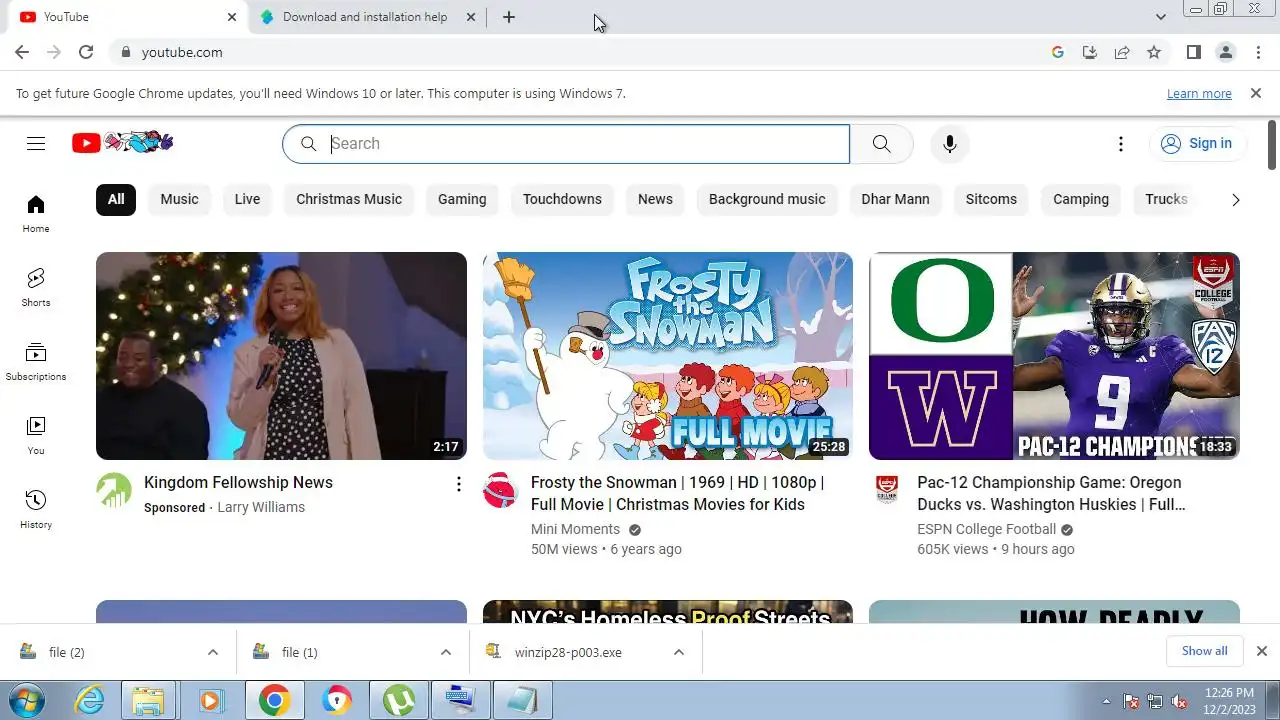Click Show all downloads
Screen dimensions: 1280x720
pyautogui.click(x=1204, y=651)
